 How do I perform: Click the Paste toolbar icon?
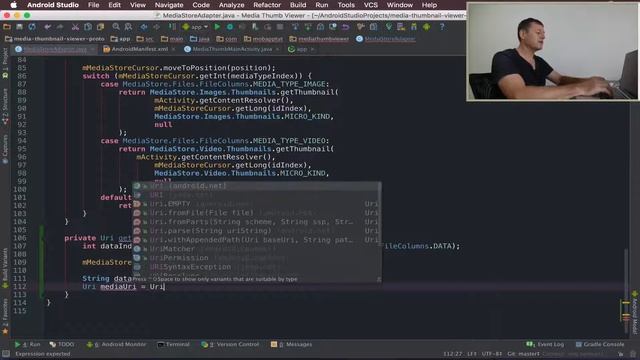click(x=100, y=27)
